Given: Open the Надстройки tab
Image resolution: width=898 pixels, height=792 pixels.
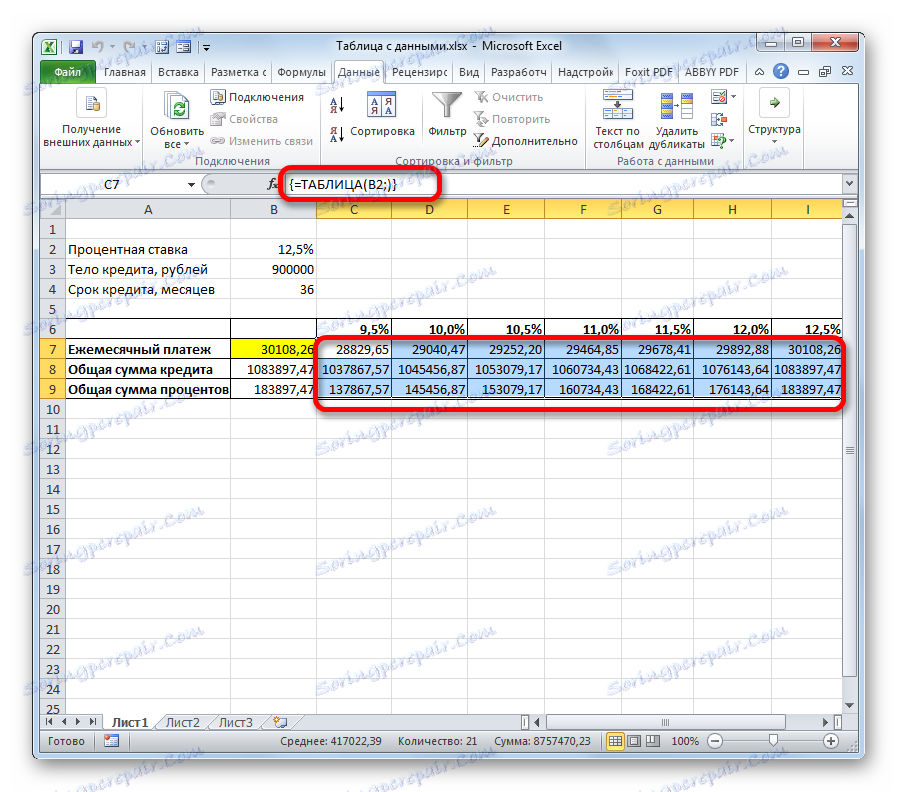Looking at the screenshot, I should [x=585, y=72].
